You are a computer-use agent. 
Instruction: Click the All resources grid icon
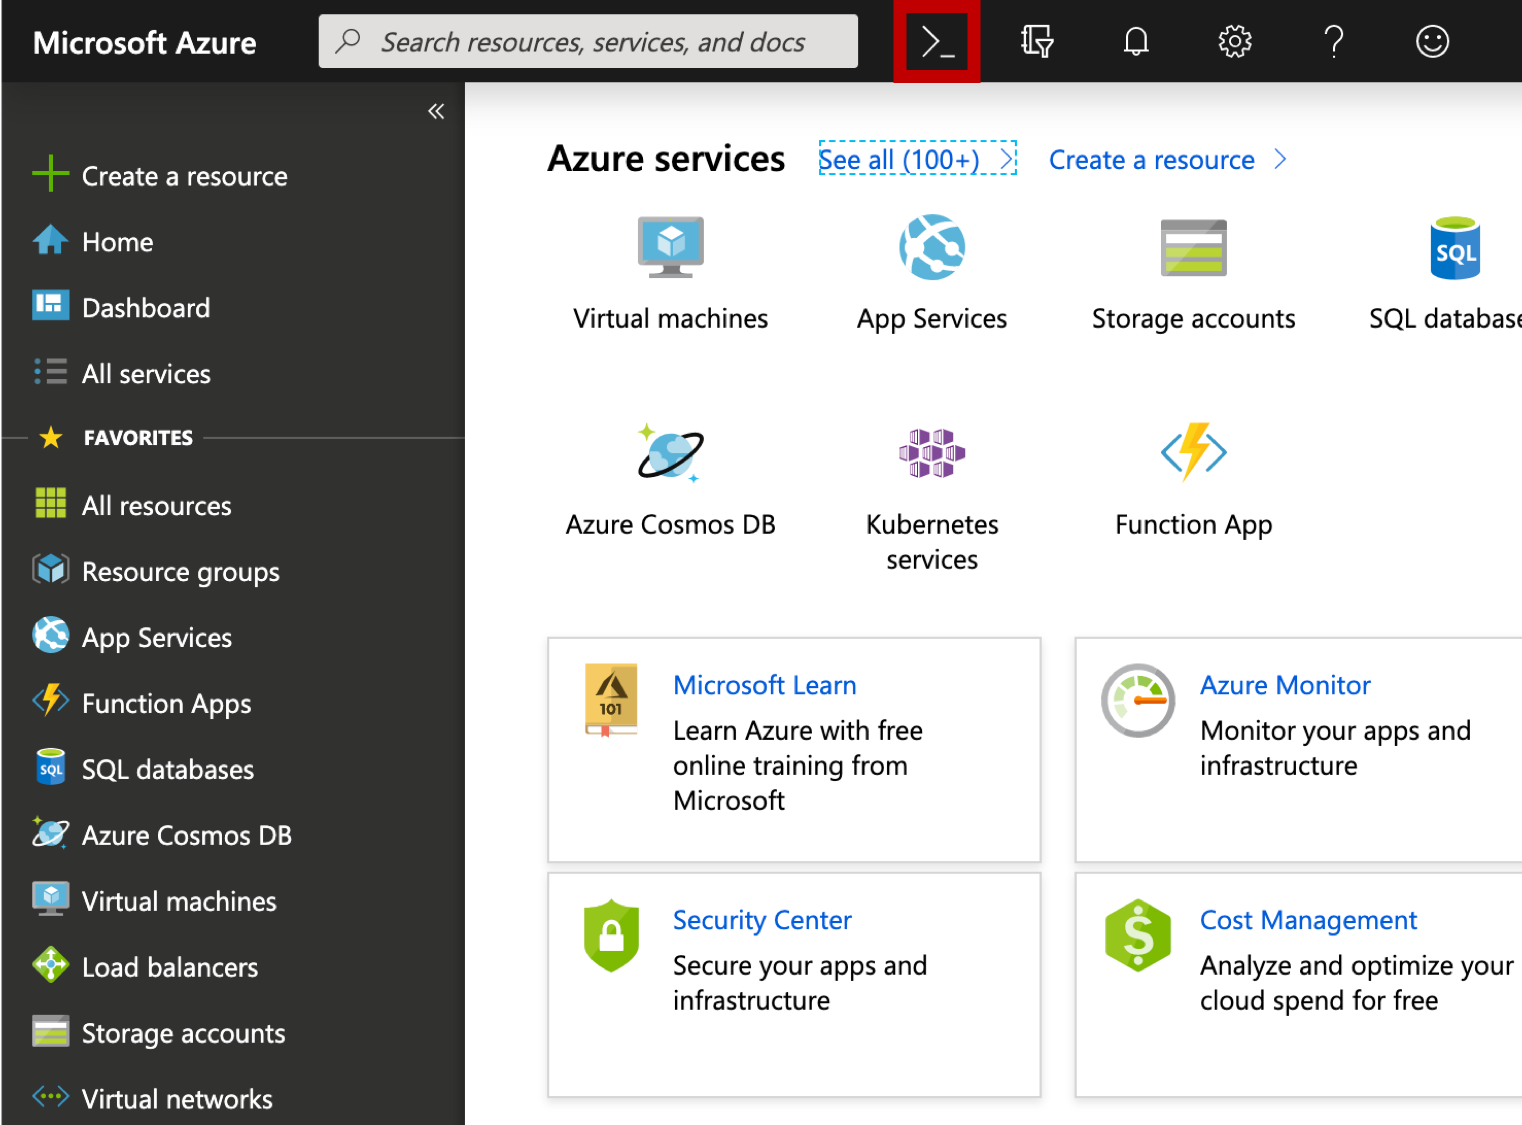coord(50,503)
